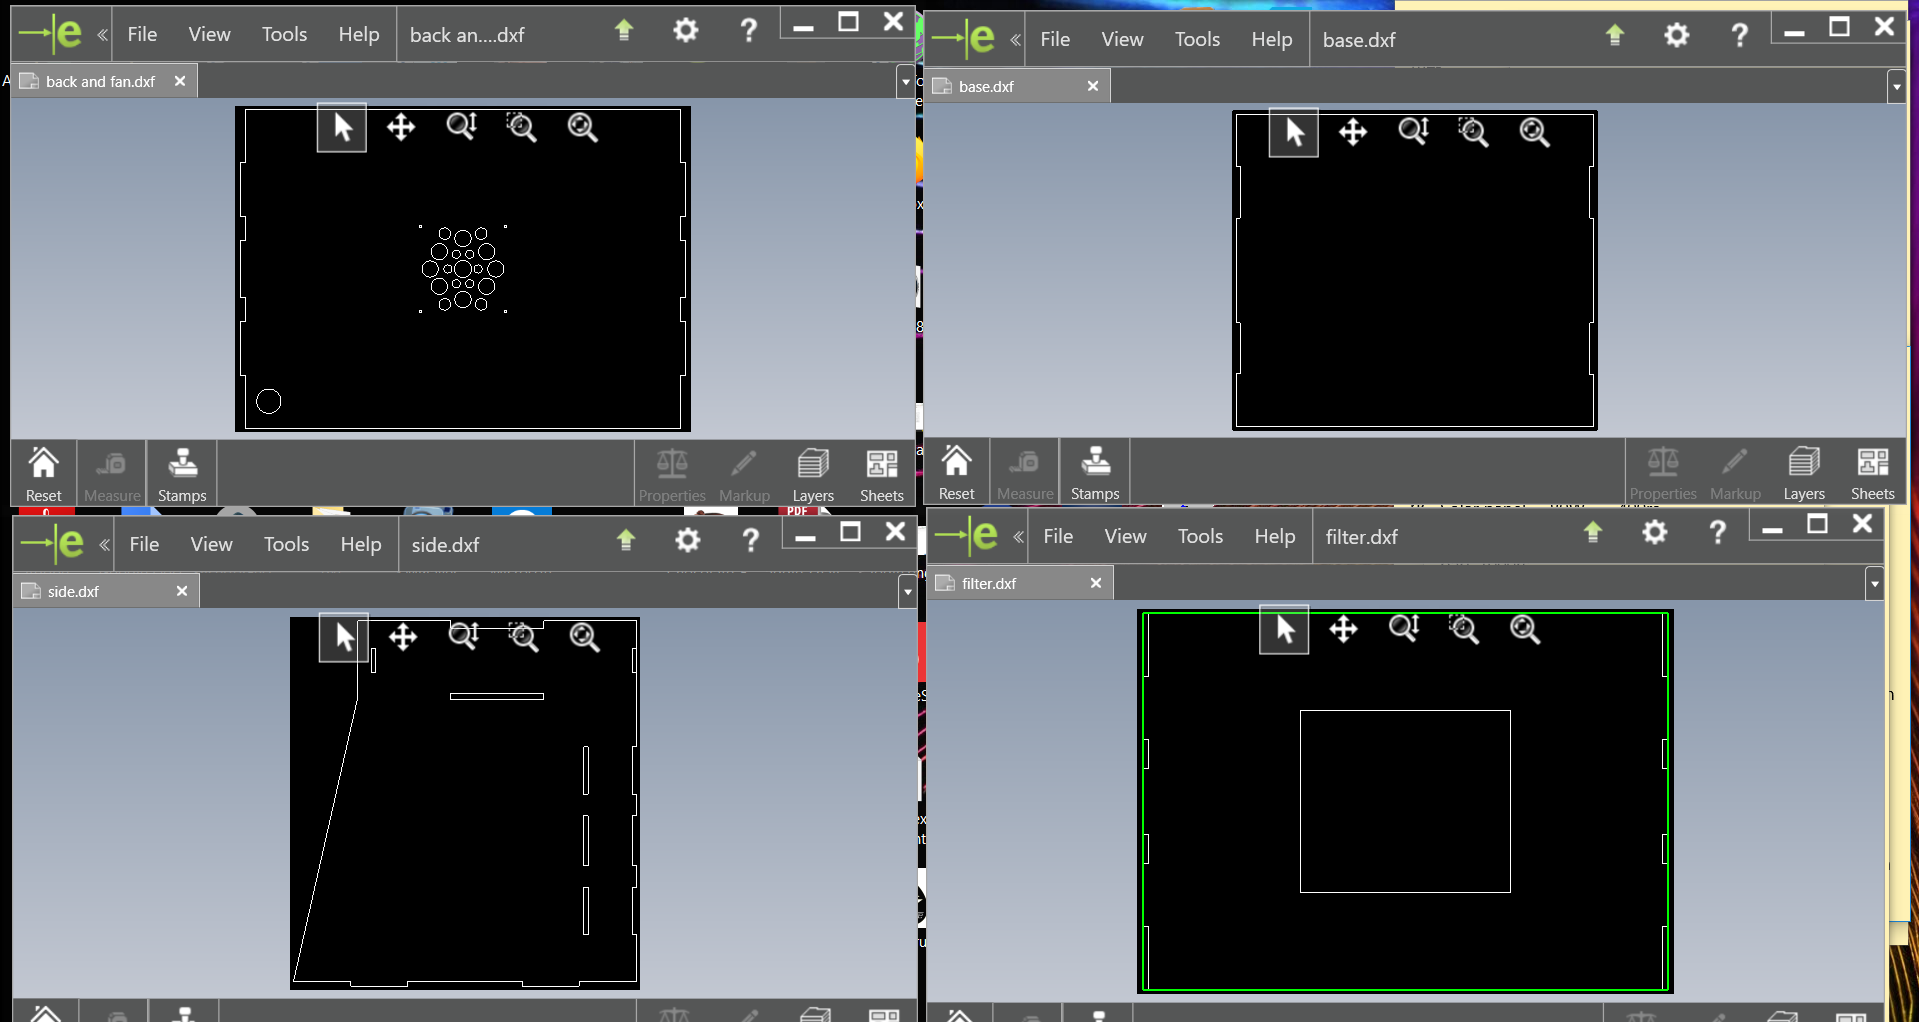Viewport: 1919px width, 1022px height.
Task: Select the arrow Select tool in base.dxf window
Action: click(1294, 133)
